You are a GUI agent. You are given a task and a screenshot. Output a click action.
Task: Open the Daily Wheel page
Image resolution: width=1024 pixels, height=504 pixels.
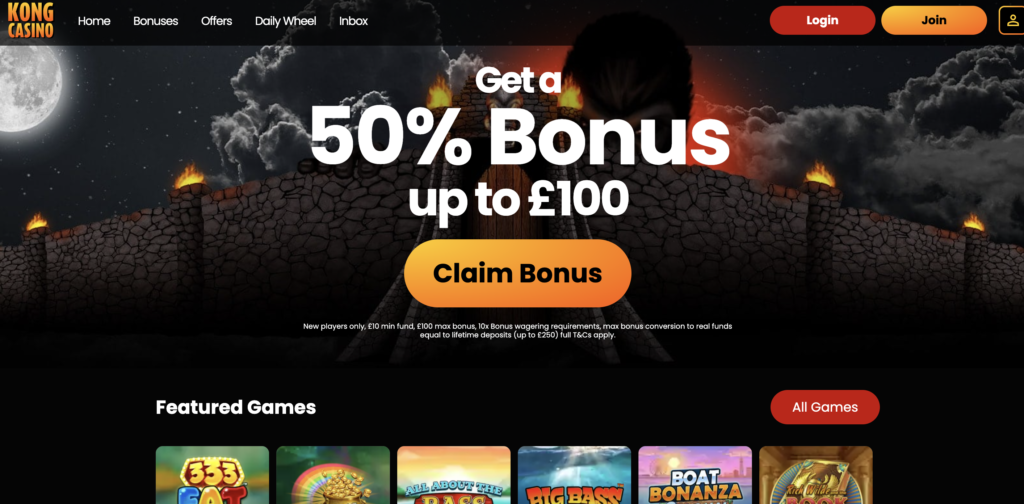point(285,21)
